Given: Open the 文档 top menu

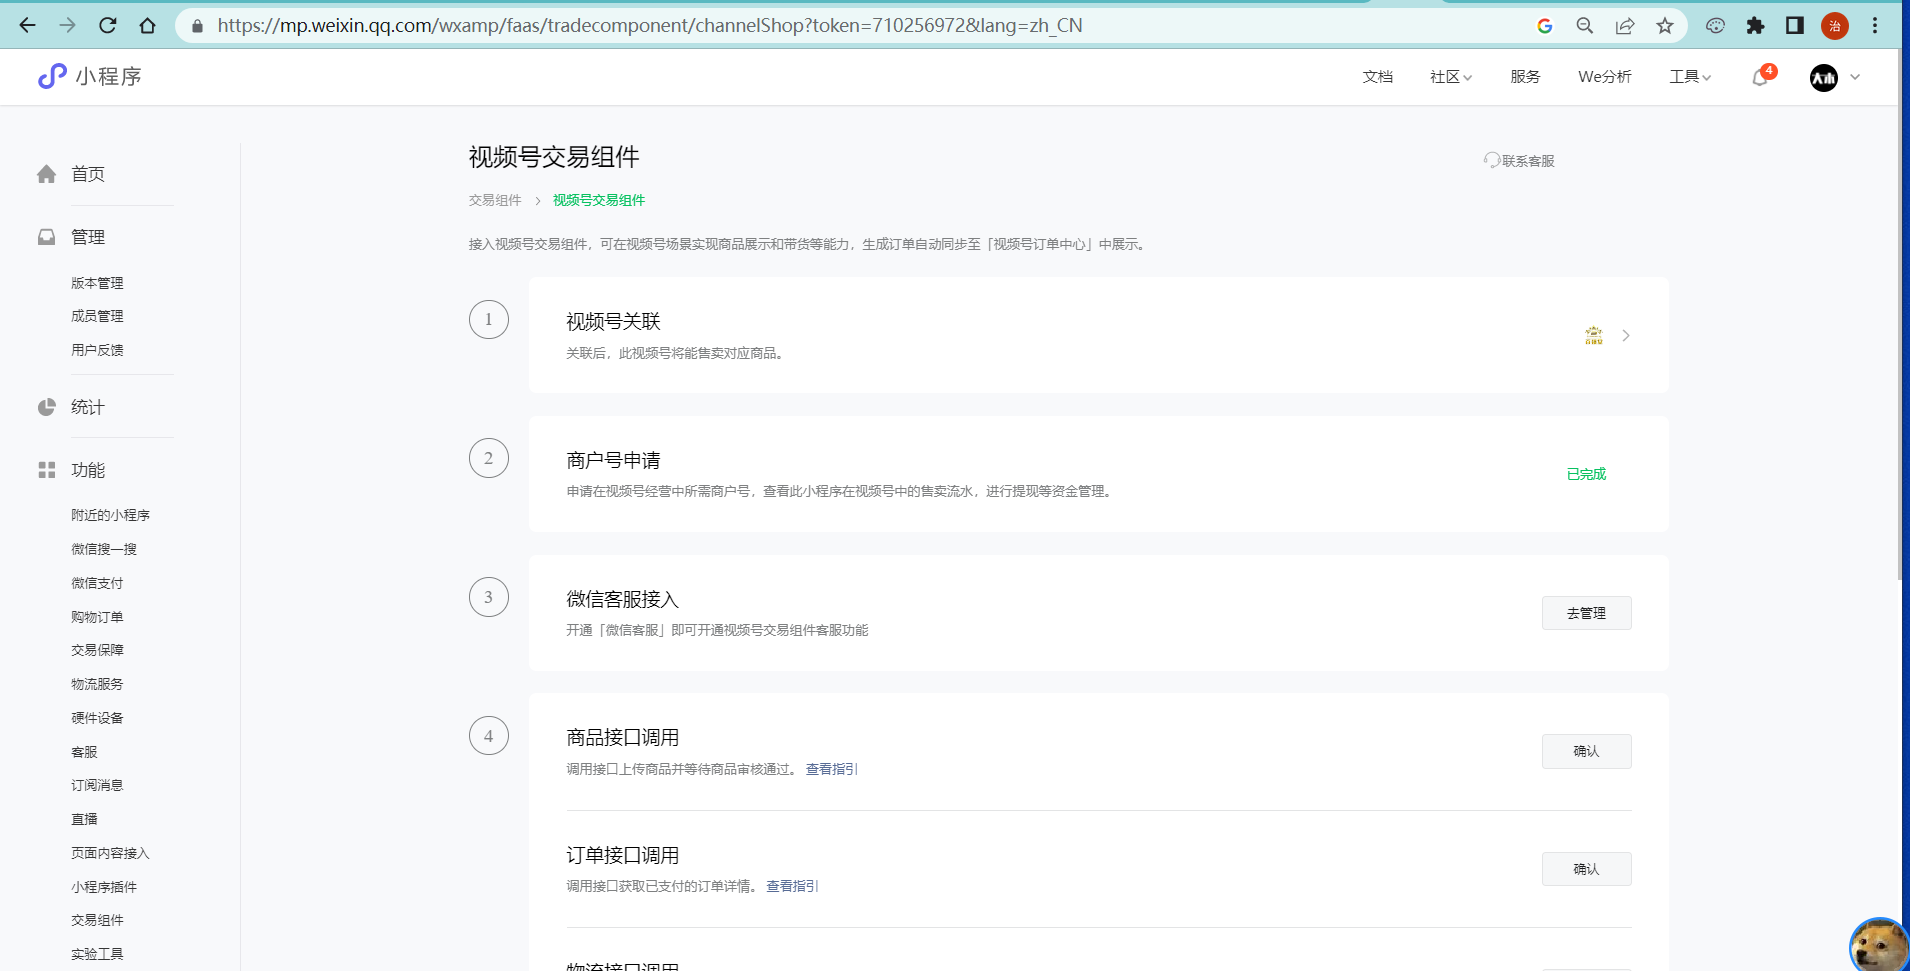Looking at the screenshot, I should 1378,77.
